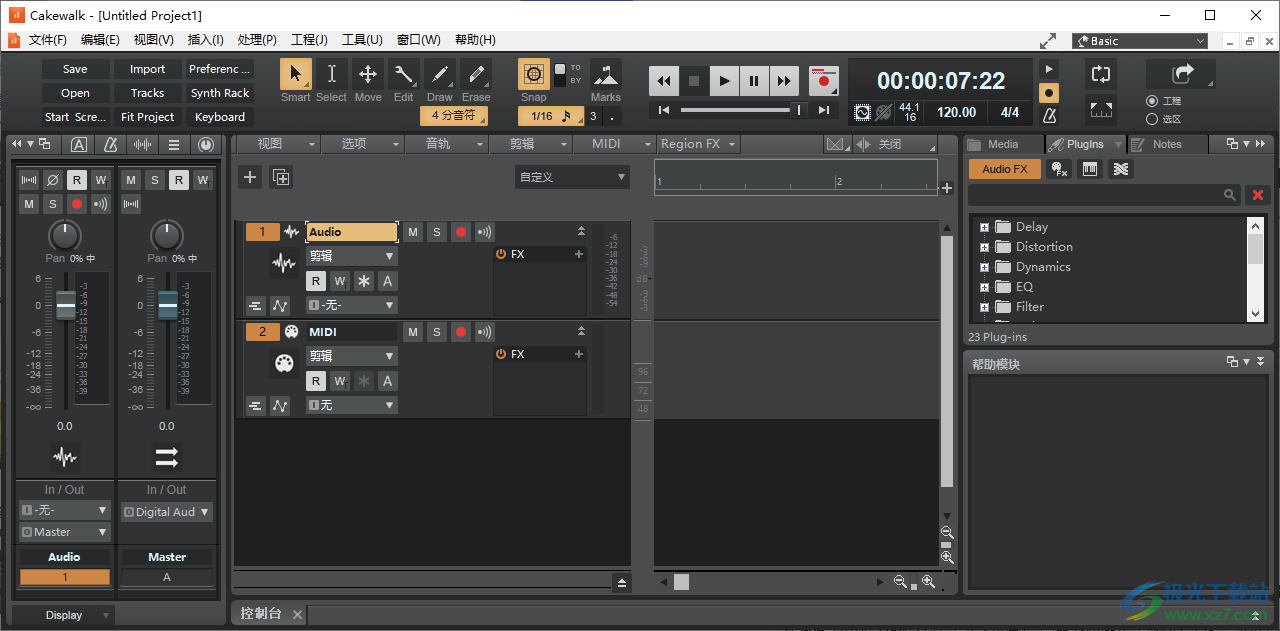Switch to the Notes browser tab
This screenshot has width=1280, height=631.
1166,143
